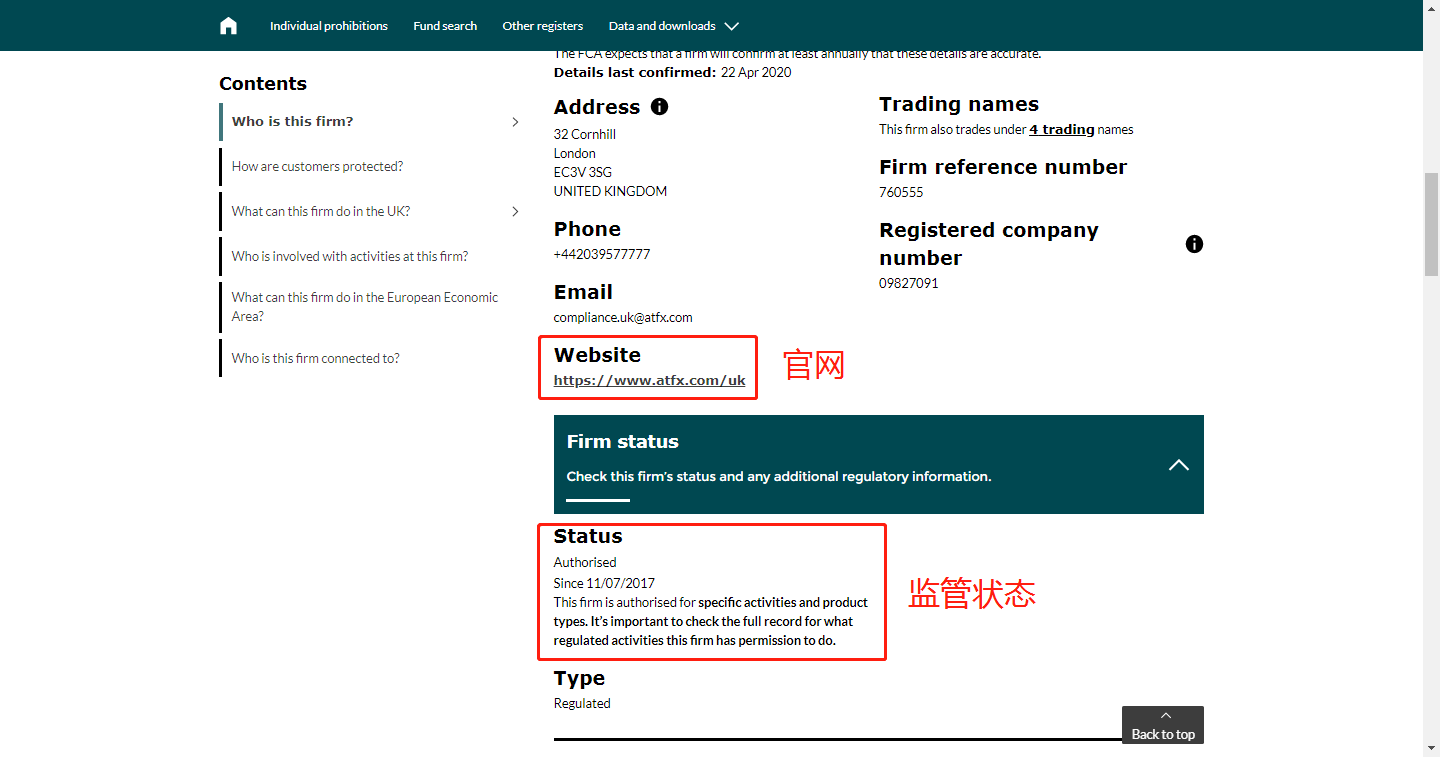This screenshot has width=1440, height=757.
Task: Collapse the Firm status panel chevron
Action: tap(1179, 465)
